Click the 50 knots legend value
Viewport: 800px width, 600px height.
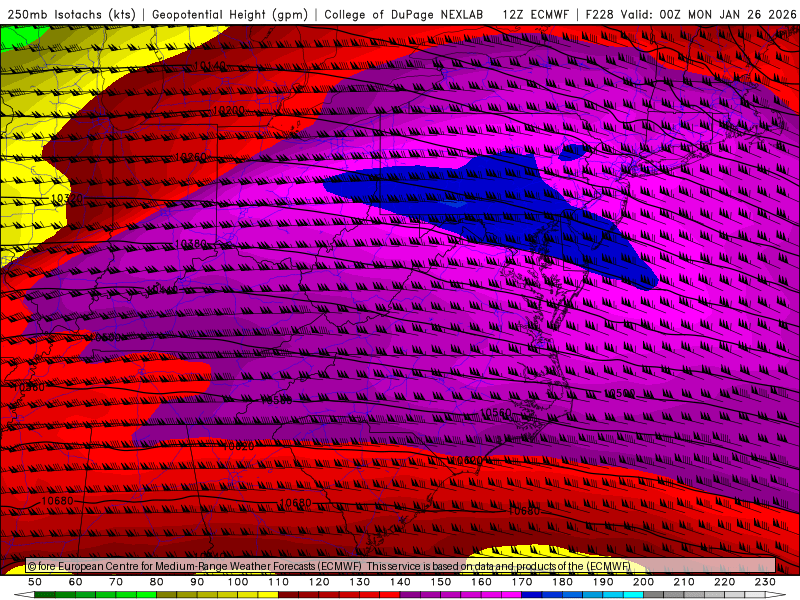(x=35, y=582)
